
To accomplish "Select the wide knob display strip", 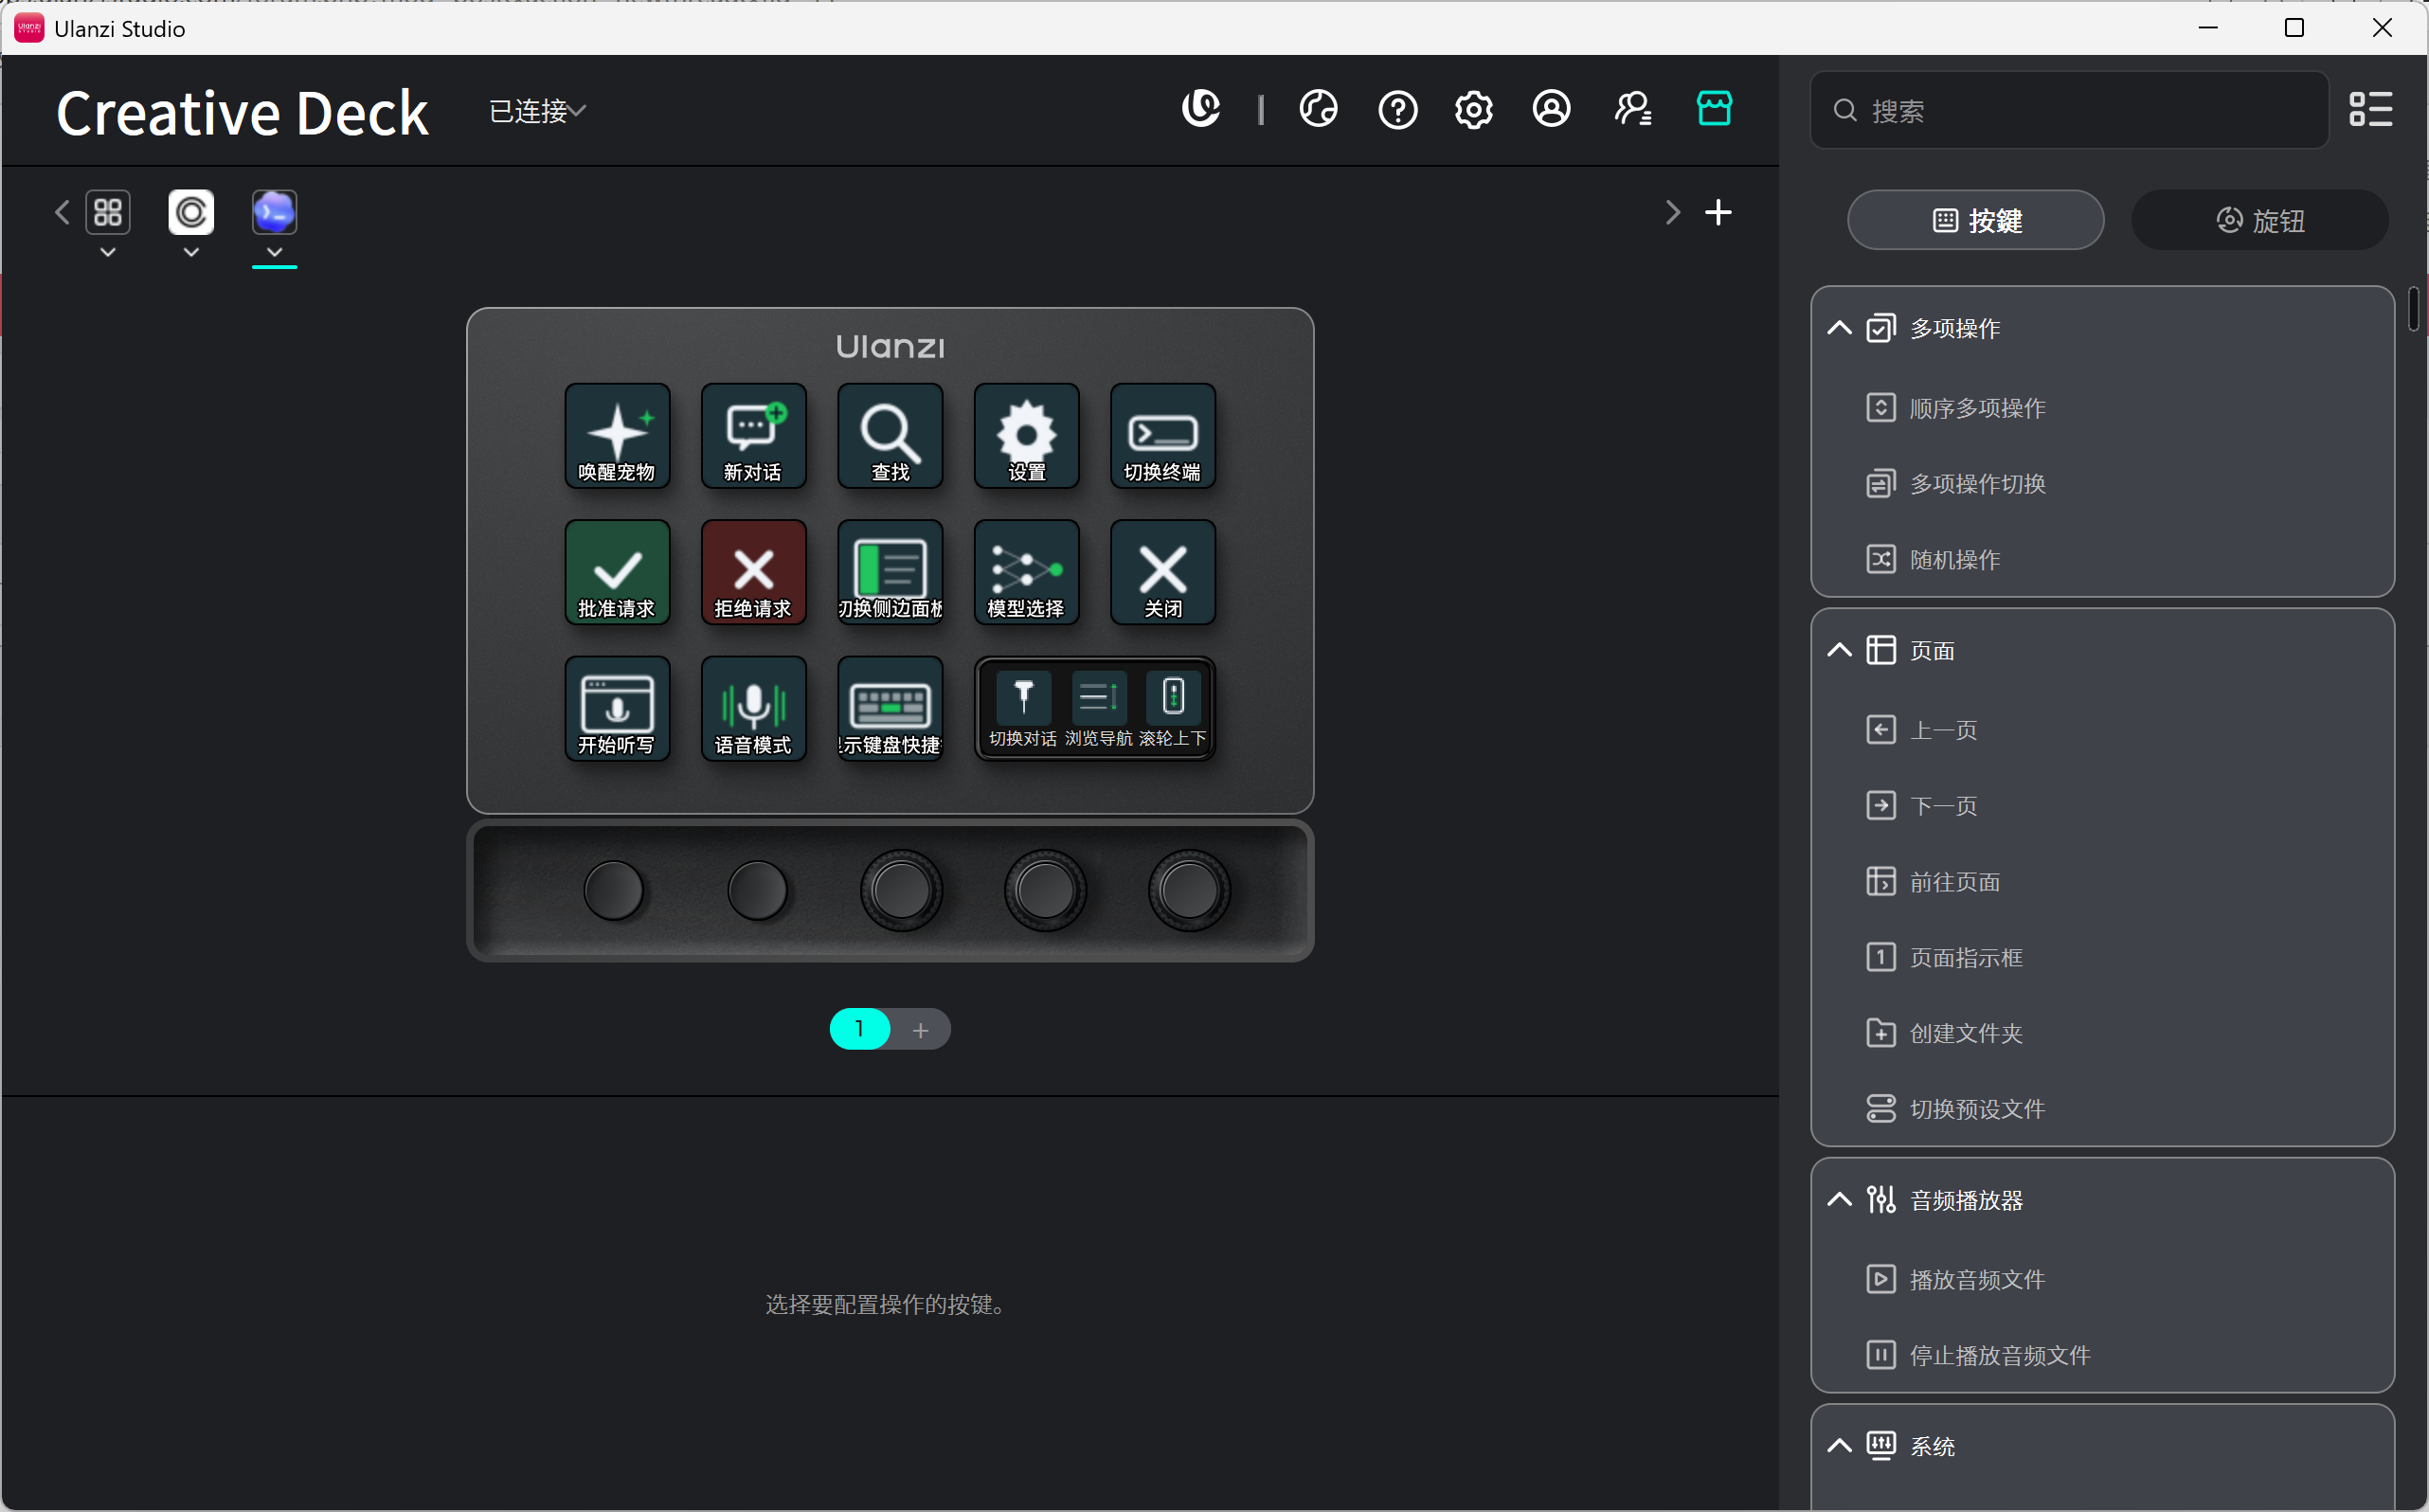I will (1095, 708).
